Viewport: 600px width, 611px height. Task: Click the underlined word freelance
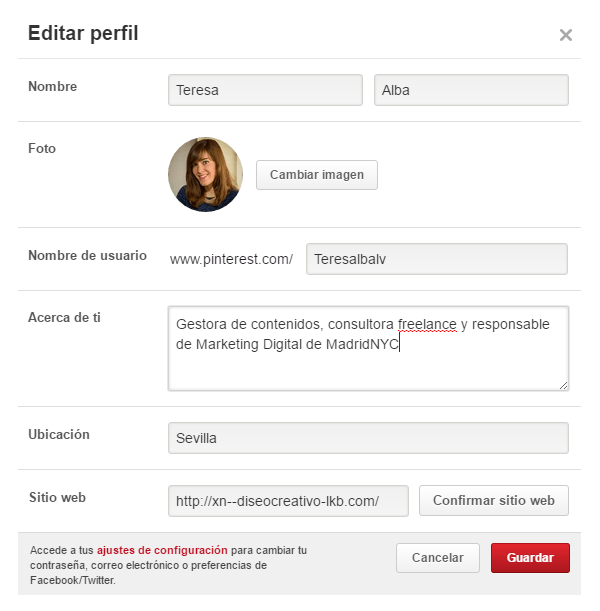coord(427,324)
